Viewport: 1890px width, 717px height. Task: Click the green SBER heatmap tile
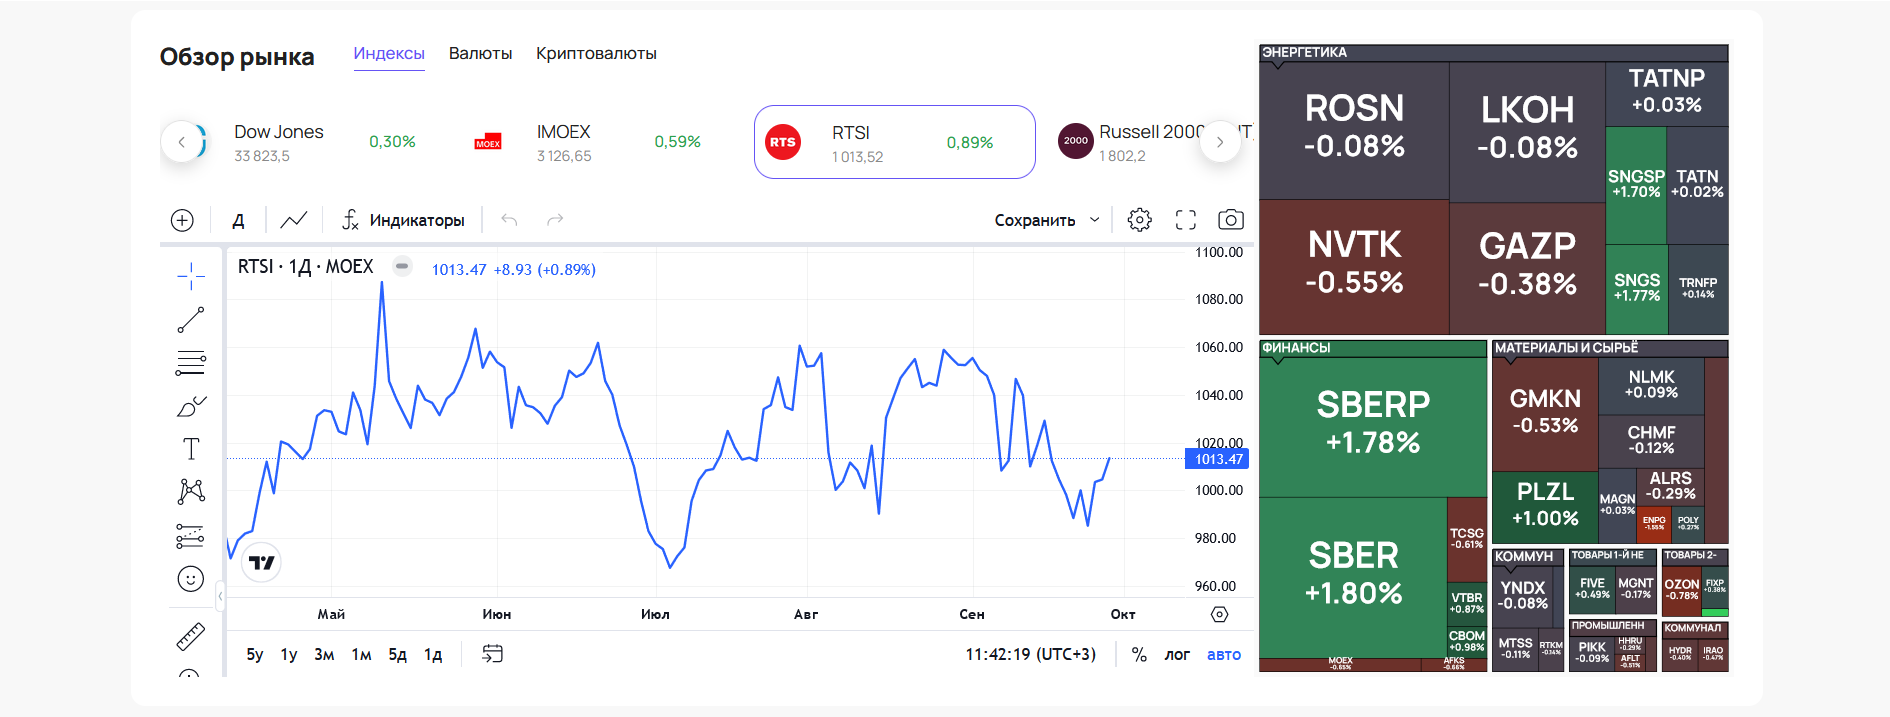[x=1352, y=575]
